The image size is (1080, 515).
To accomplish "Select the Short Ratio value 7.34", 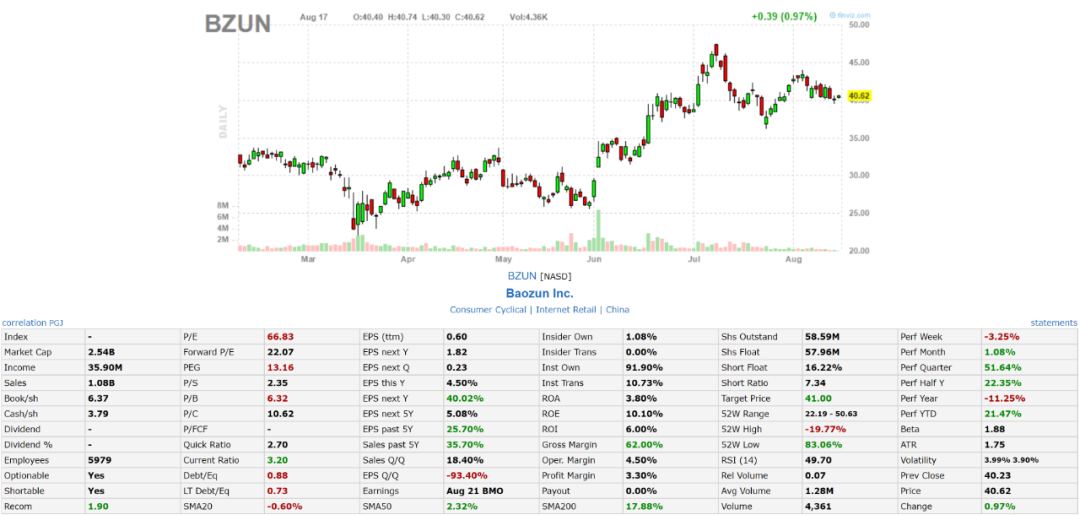I will click(815, 383).
